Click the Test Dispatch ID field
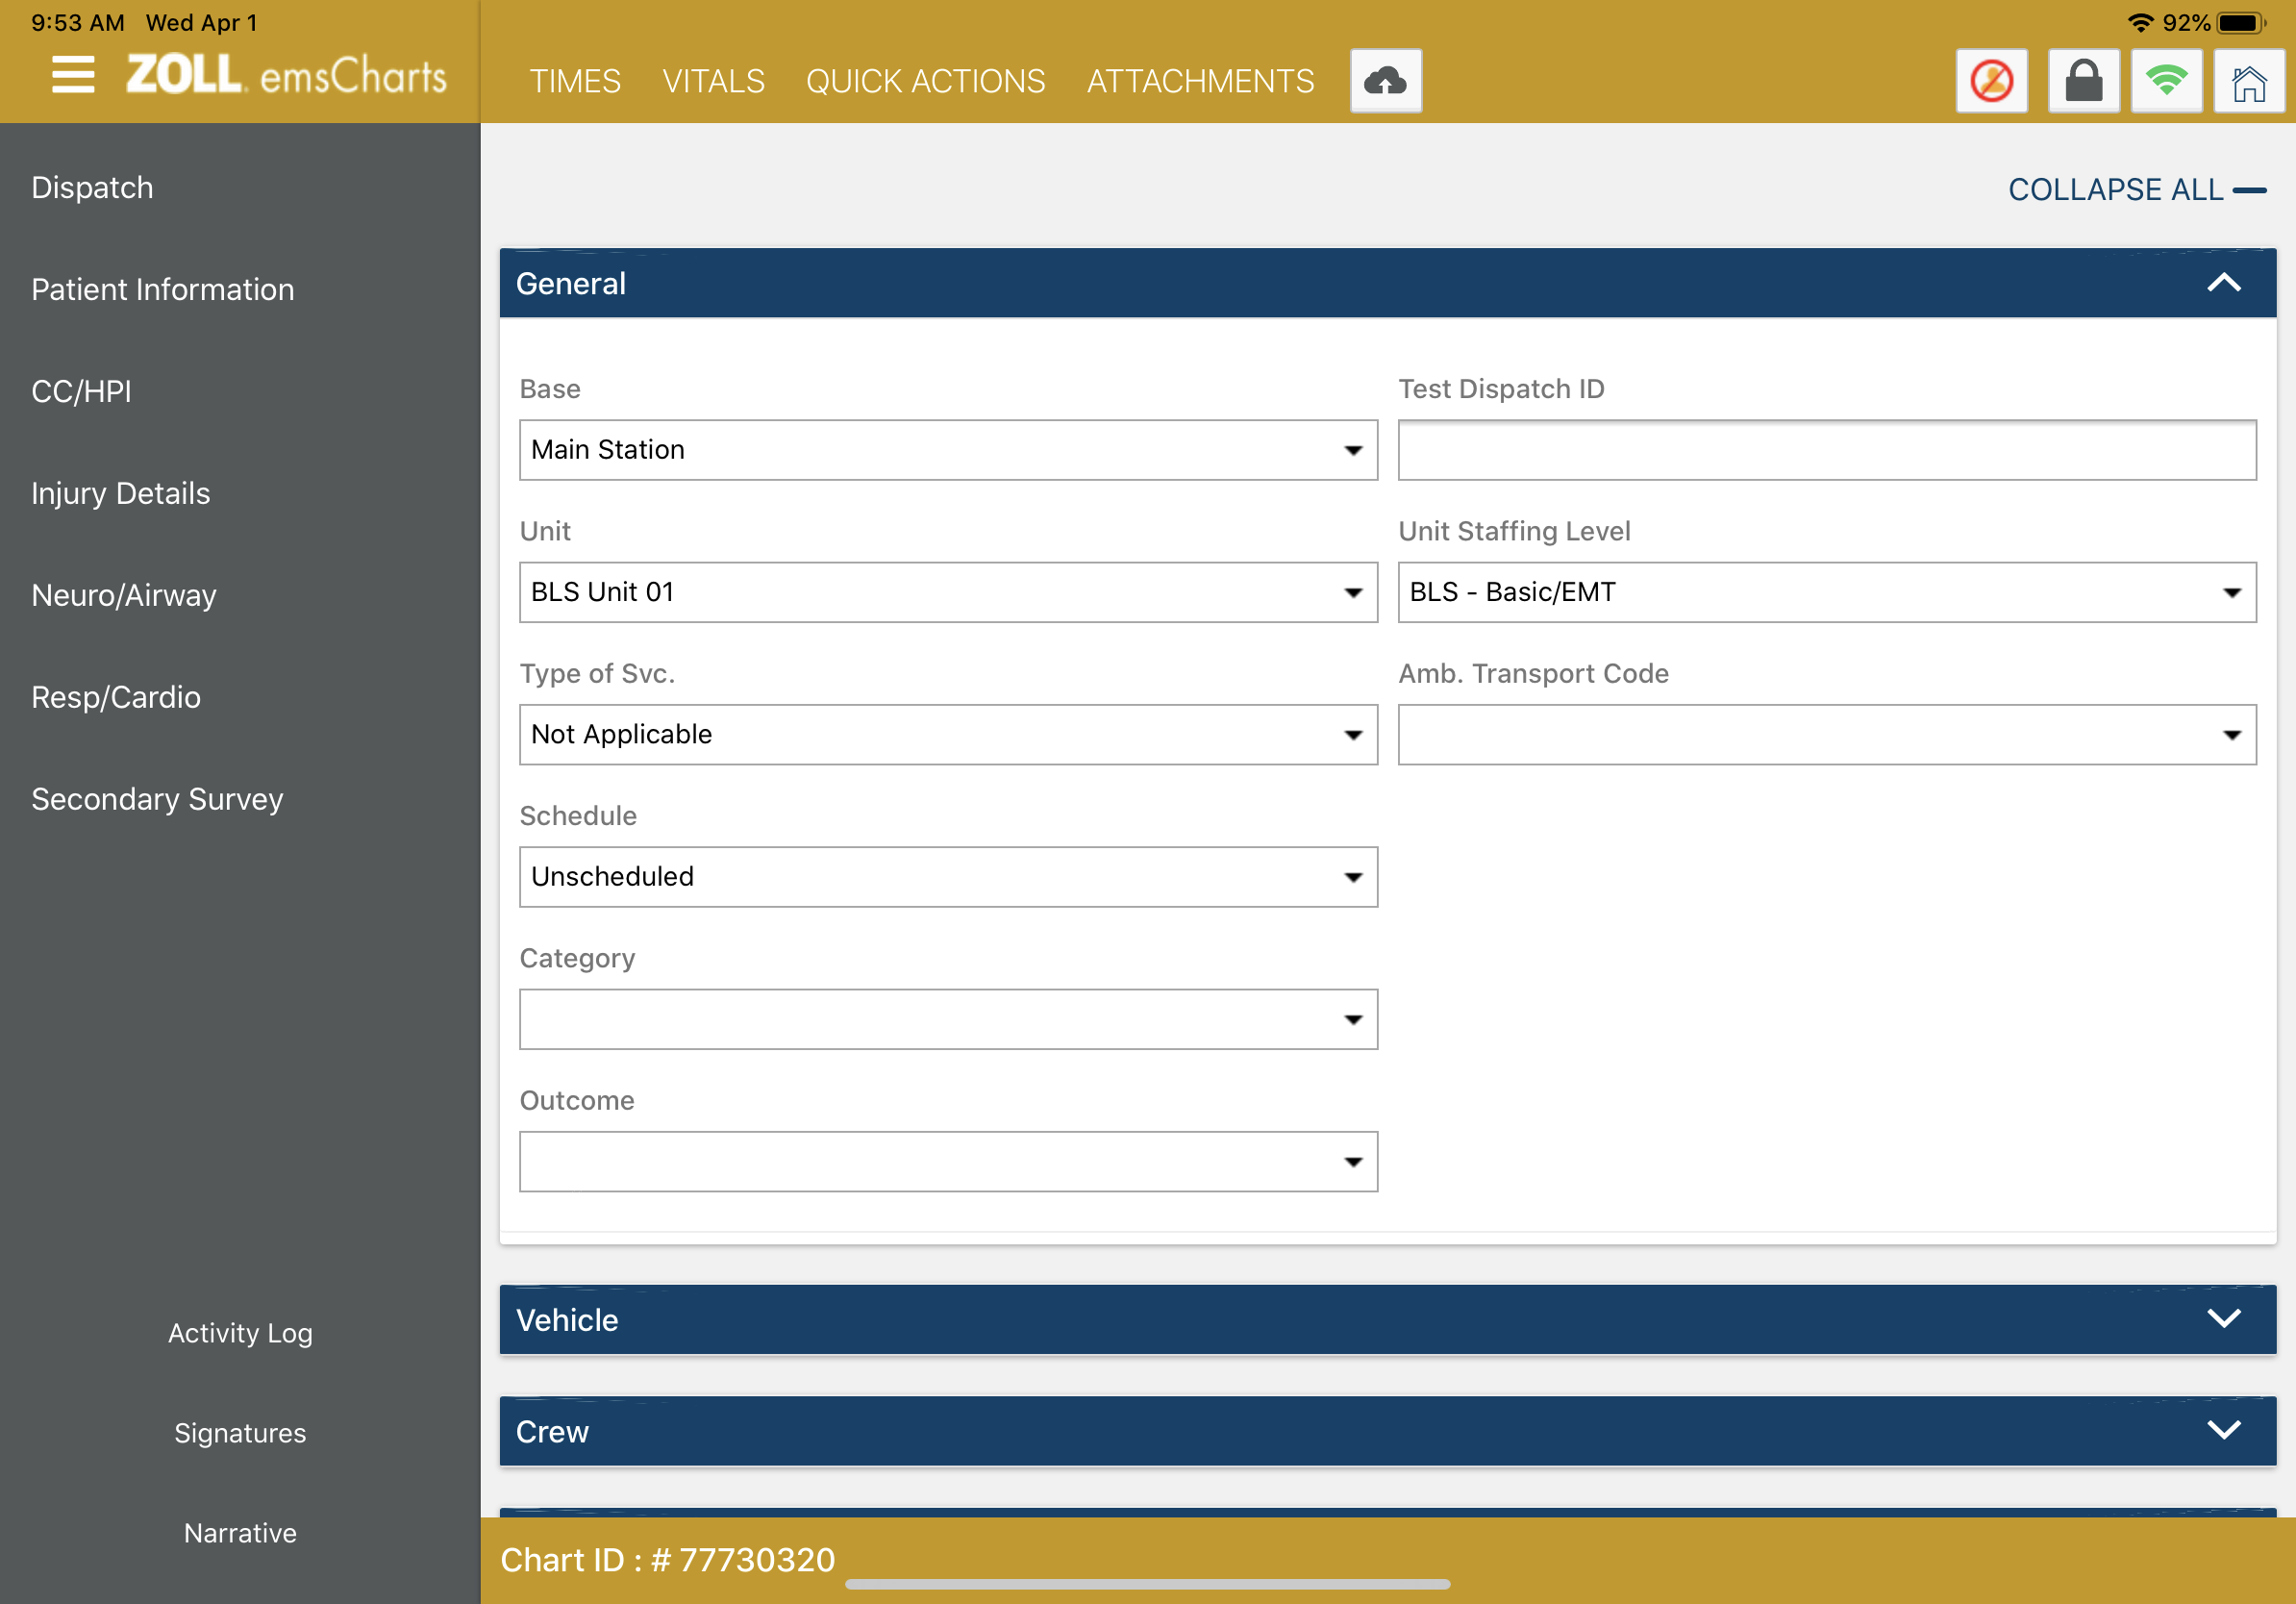 [1826, 450]
